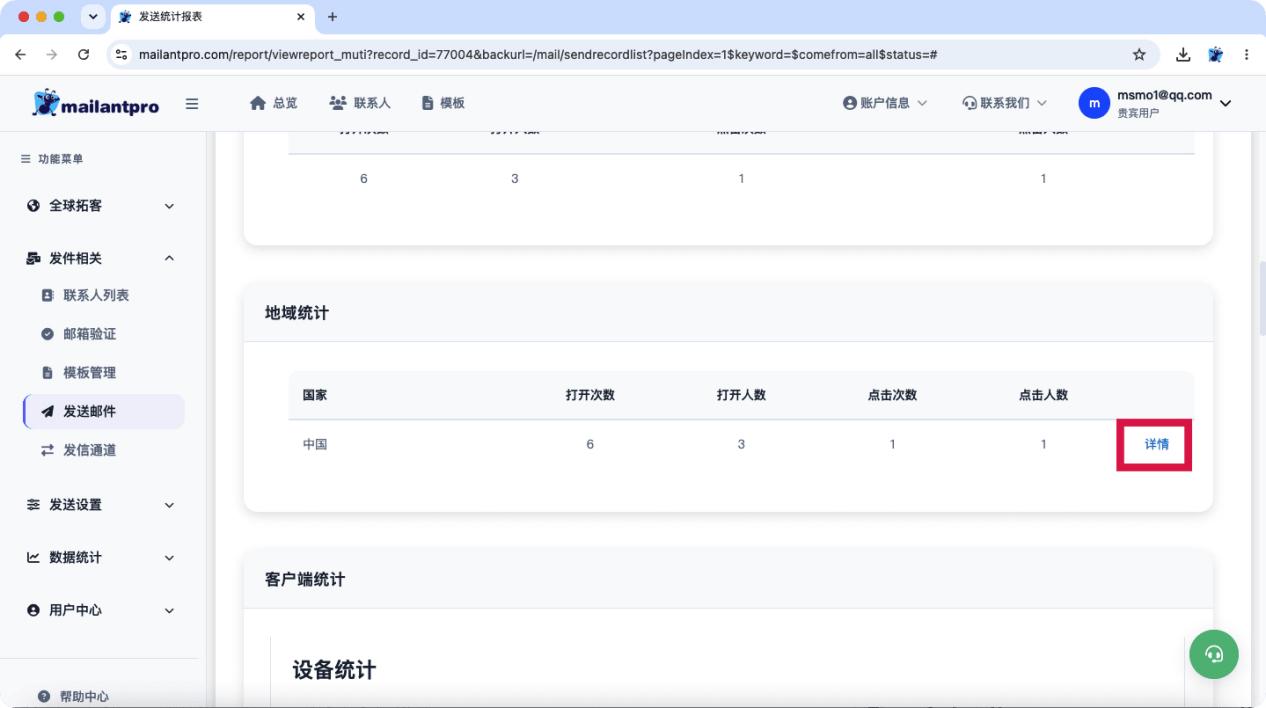Select the 发送统计报表 browser tab
Viewport: 1266px width, 708px height.
pos(213,17)
